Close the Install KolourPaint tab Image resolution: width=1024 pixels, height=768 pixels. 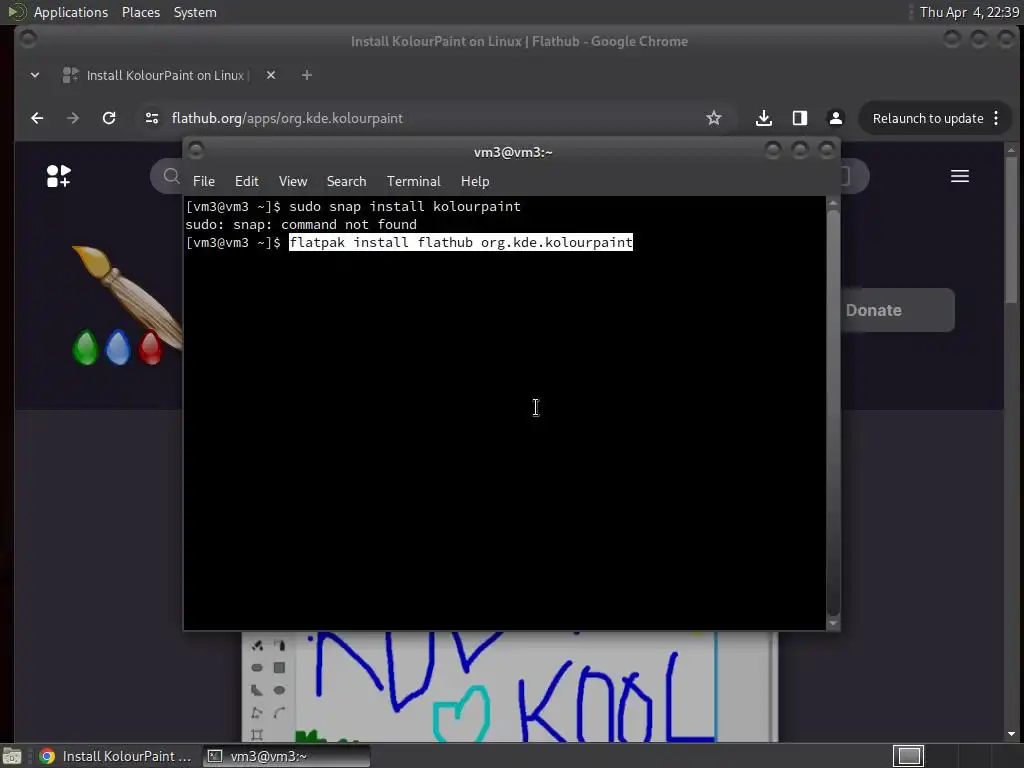271,75
